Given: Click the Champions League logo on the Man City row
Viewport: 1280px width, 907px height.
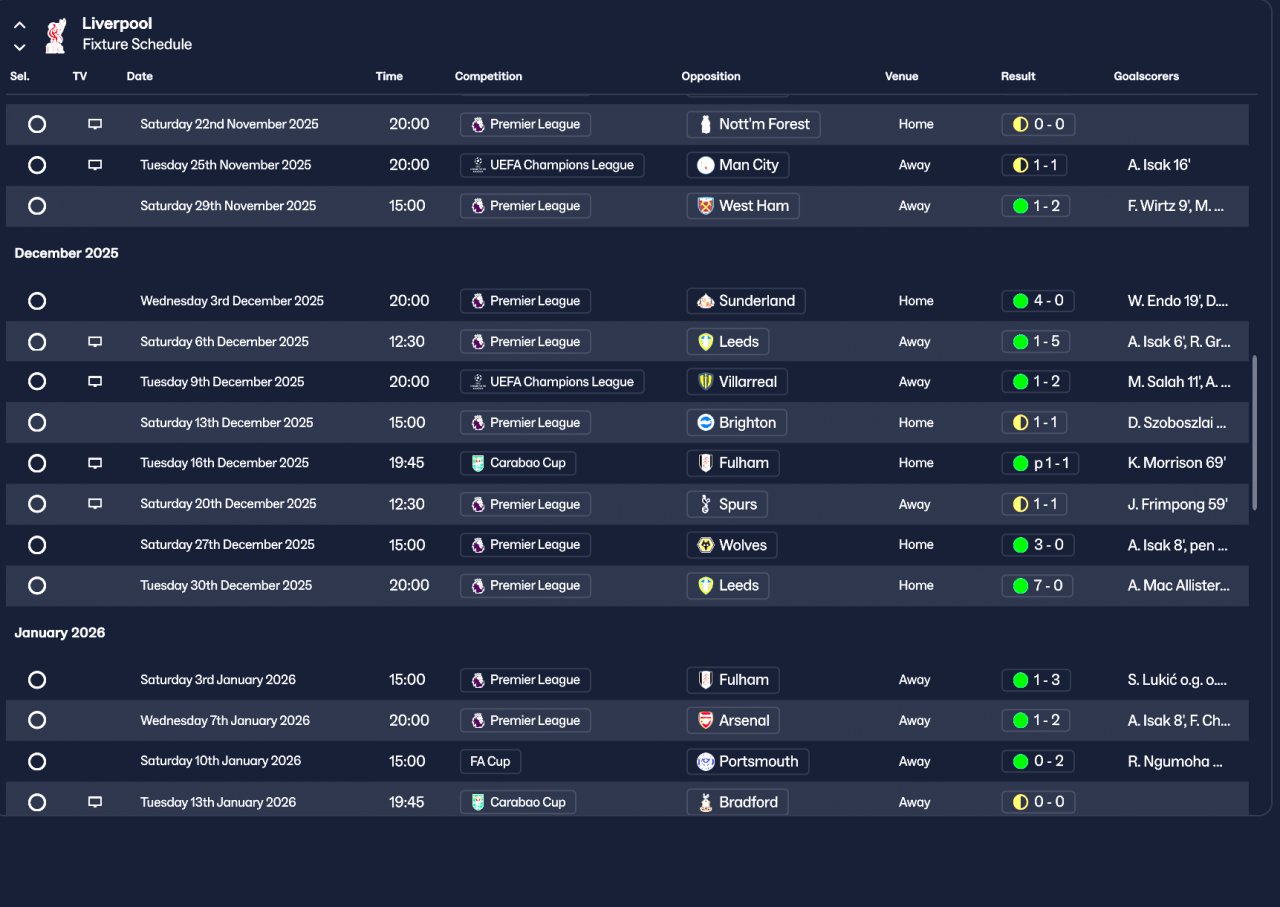Looking at the screenshot, I should coord(478,165).
